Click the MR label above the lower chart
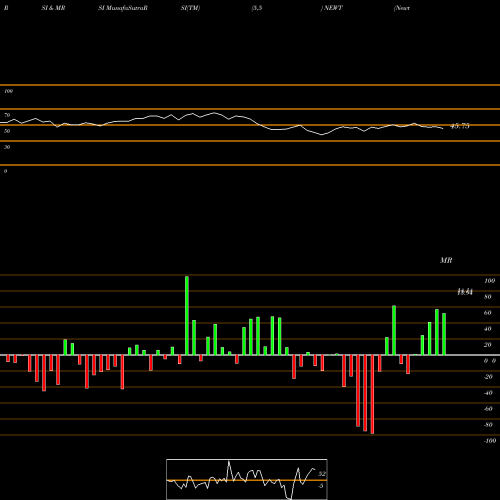 [x=446, y=260]
